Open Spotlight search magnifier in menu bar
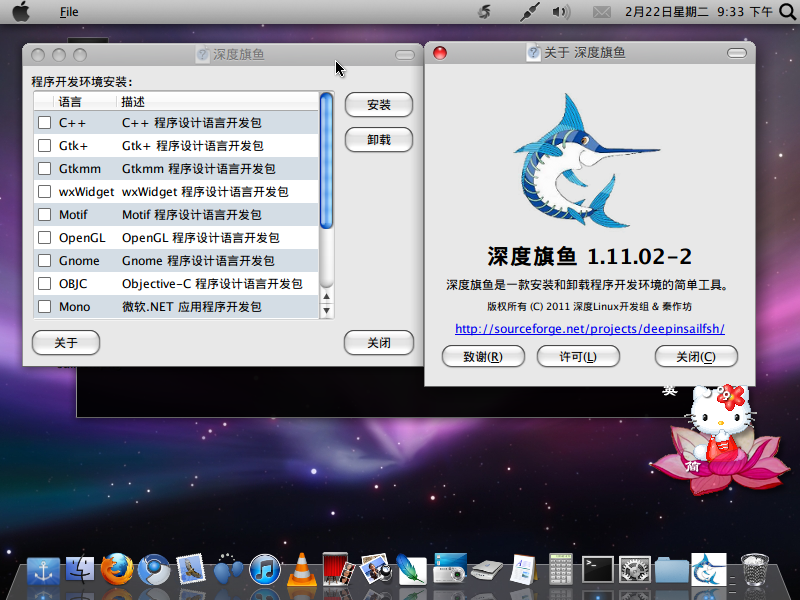 pyautogui.click(x=787, y=11)
